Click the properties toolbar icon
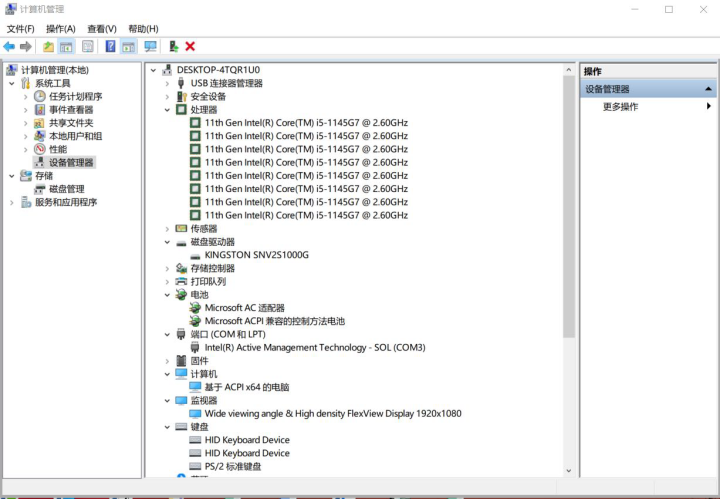The width and height of the screenshot is (720, 499). pyautogui.click(x=88, y=46)
